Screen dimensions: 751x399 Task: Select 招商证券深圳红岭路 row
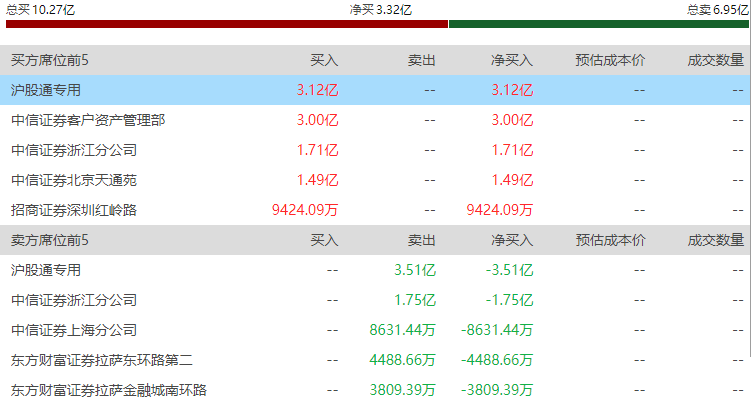375,210
